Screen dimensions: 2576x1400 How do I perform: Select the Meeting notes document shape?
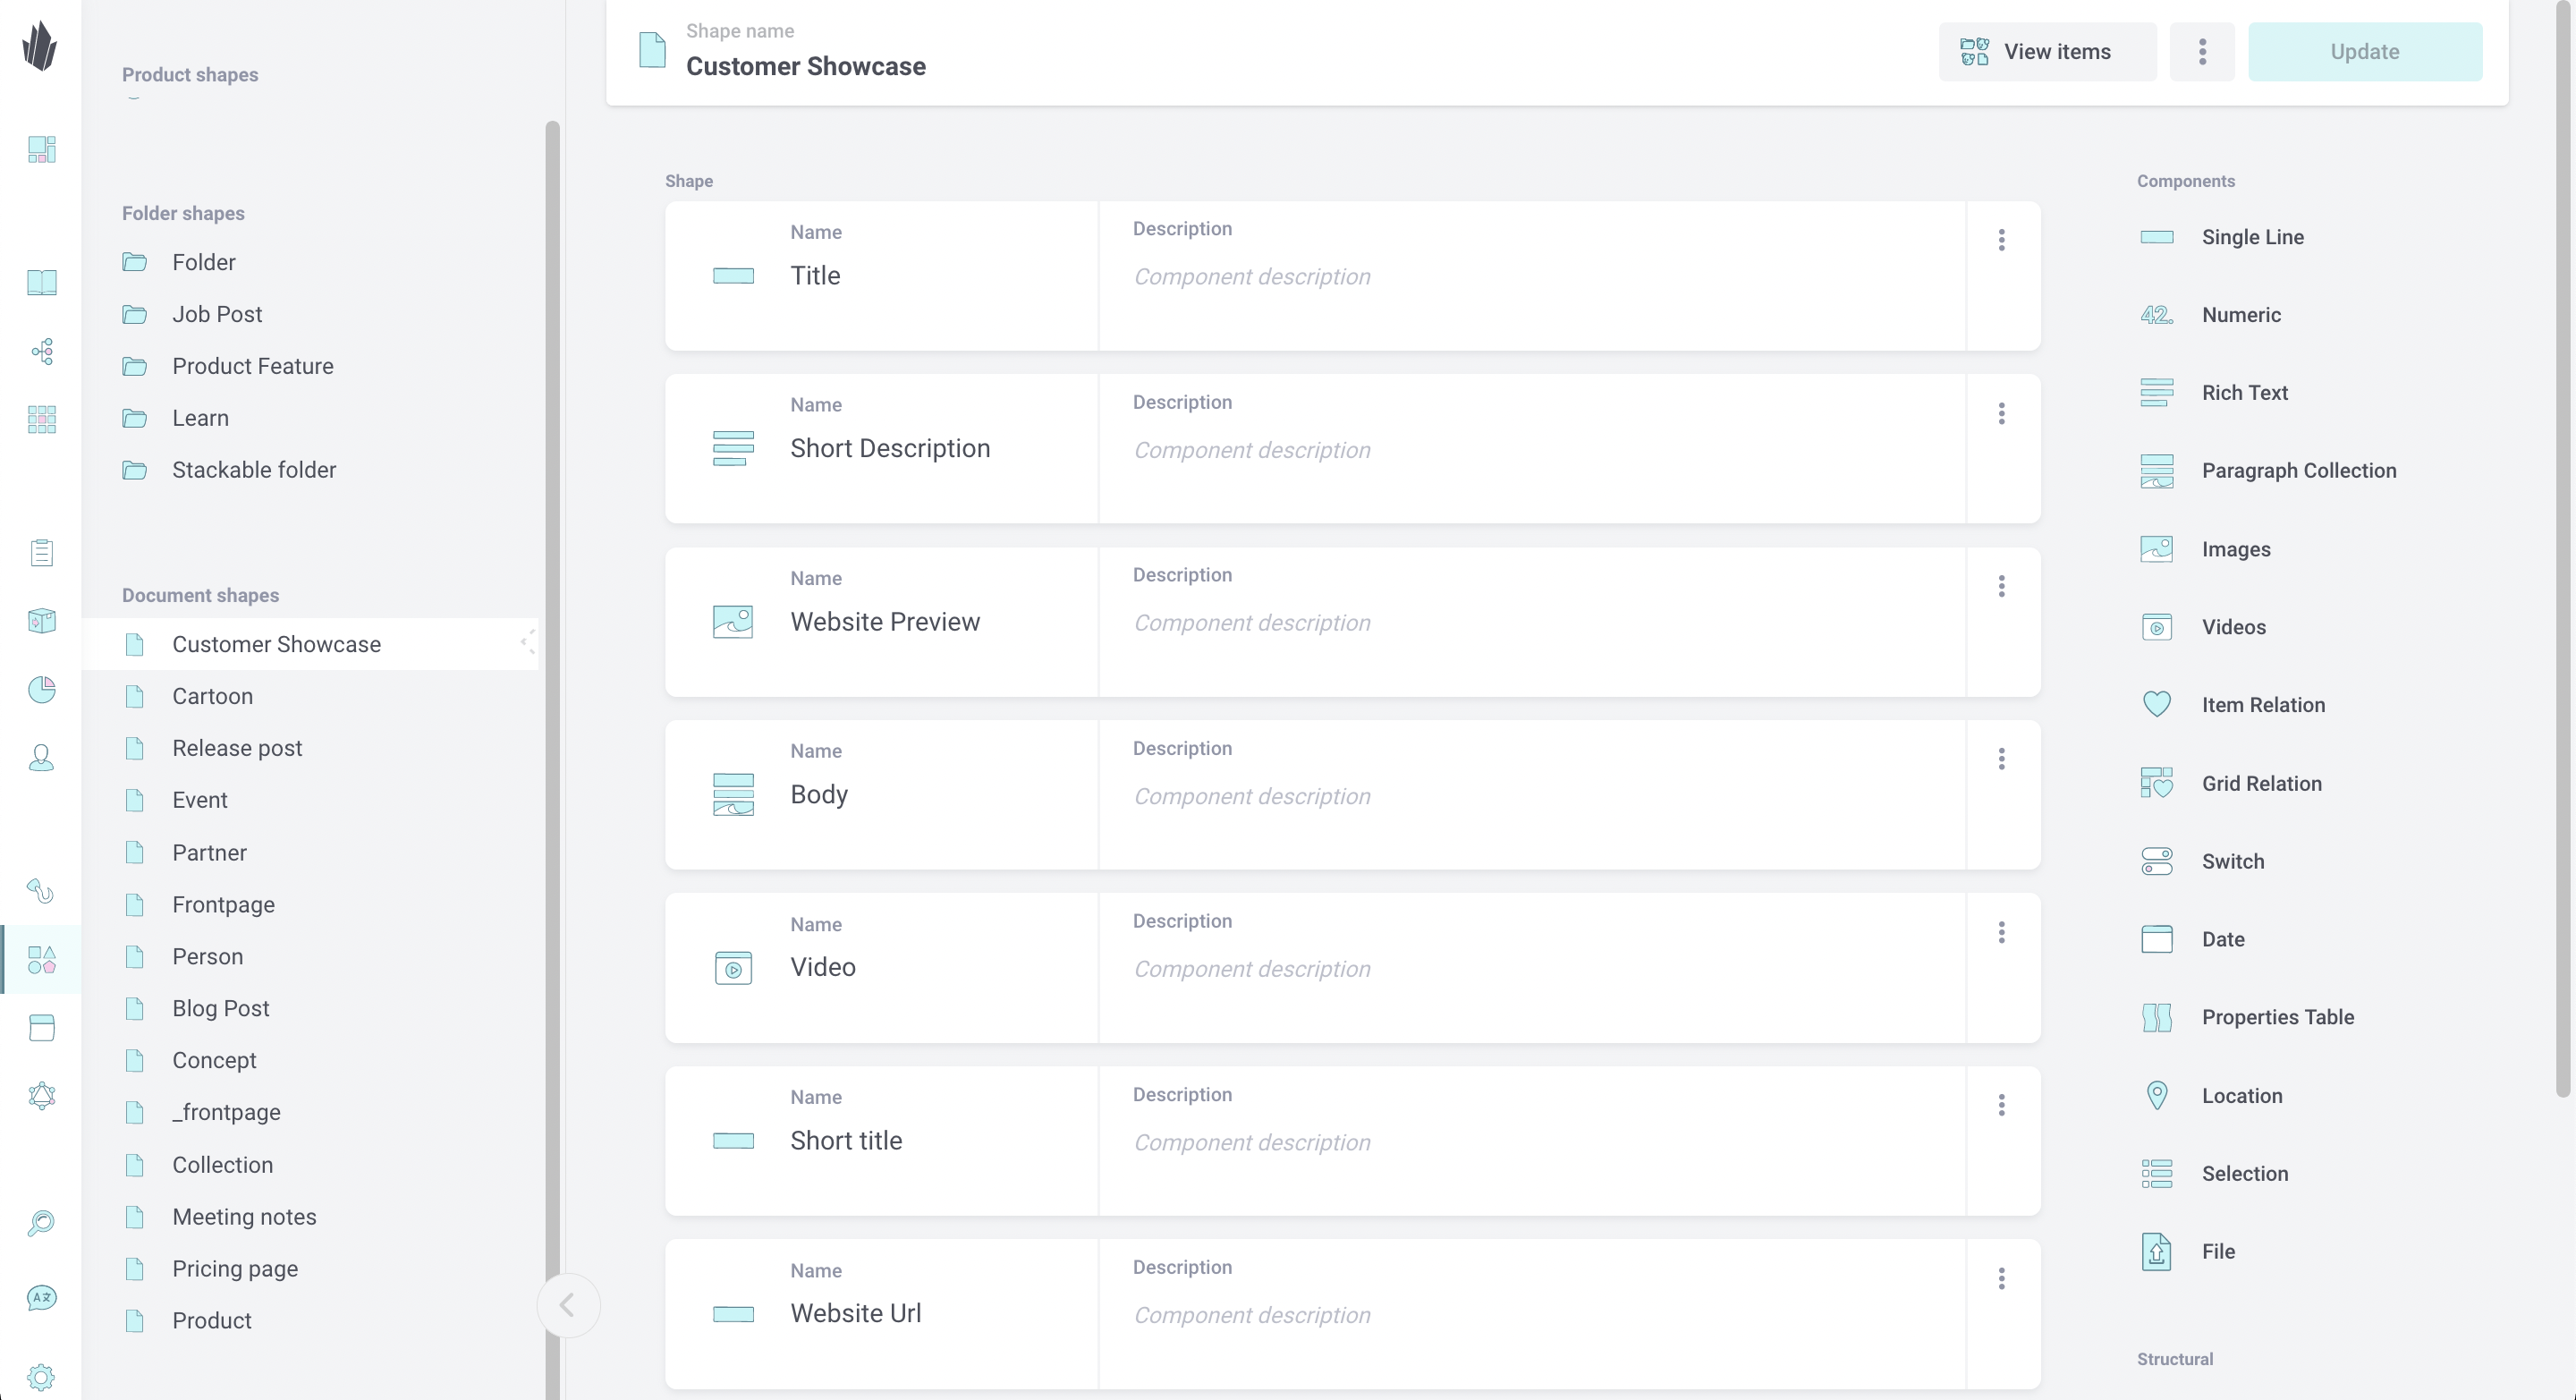tap(310, 1217)
